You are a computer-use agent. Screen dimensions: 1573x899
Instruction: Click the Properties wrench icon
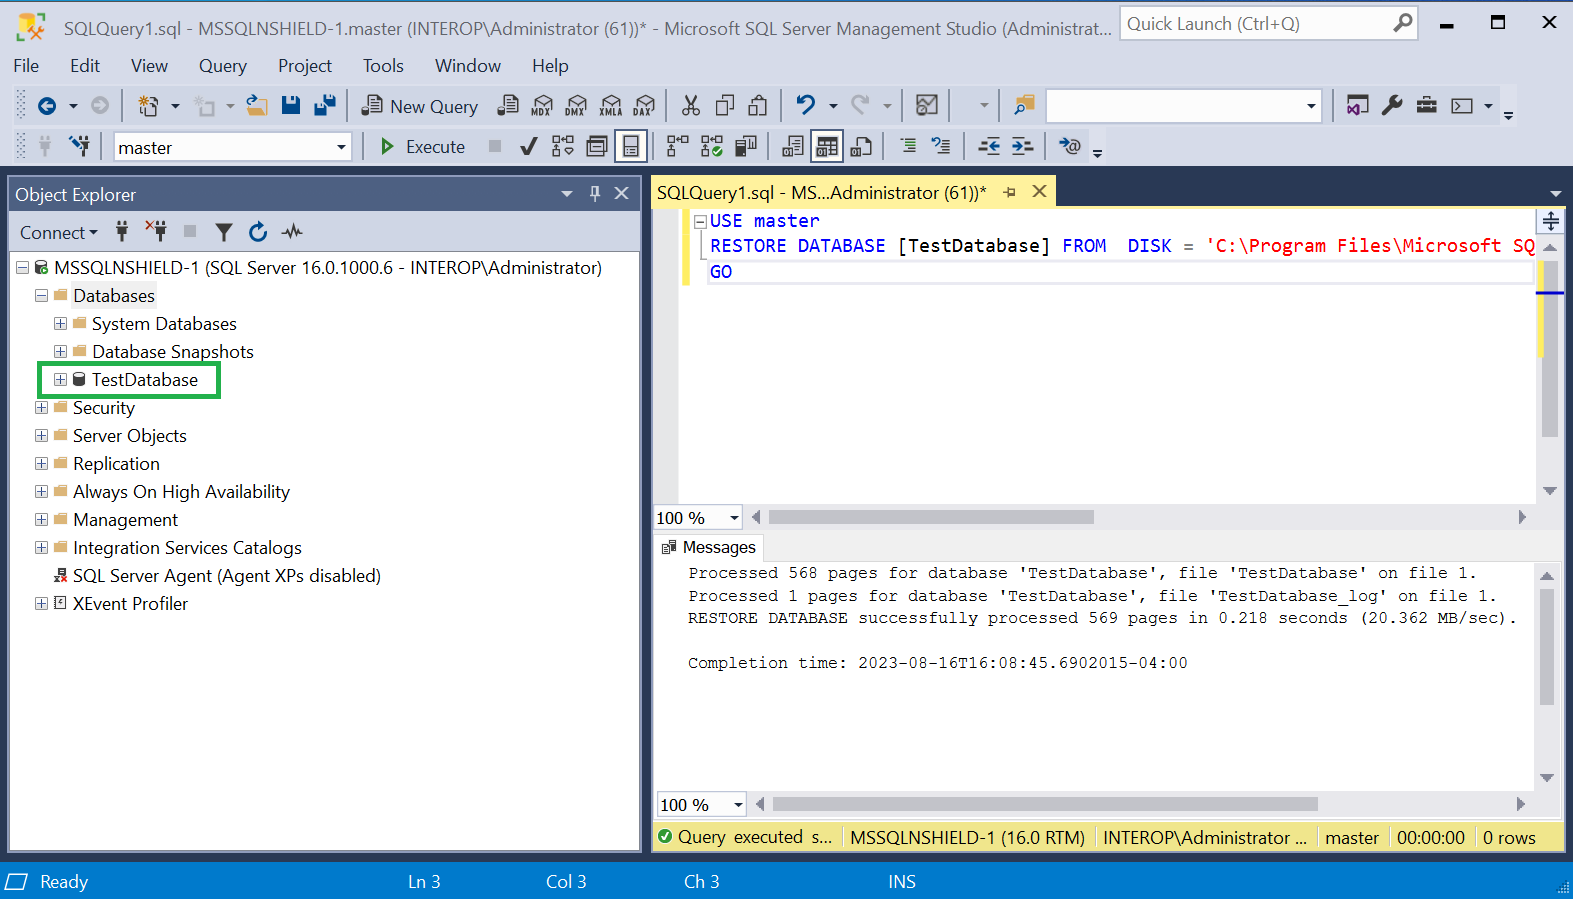[1392, 106]
